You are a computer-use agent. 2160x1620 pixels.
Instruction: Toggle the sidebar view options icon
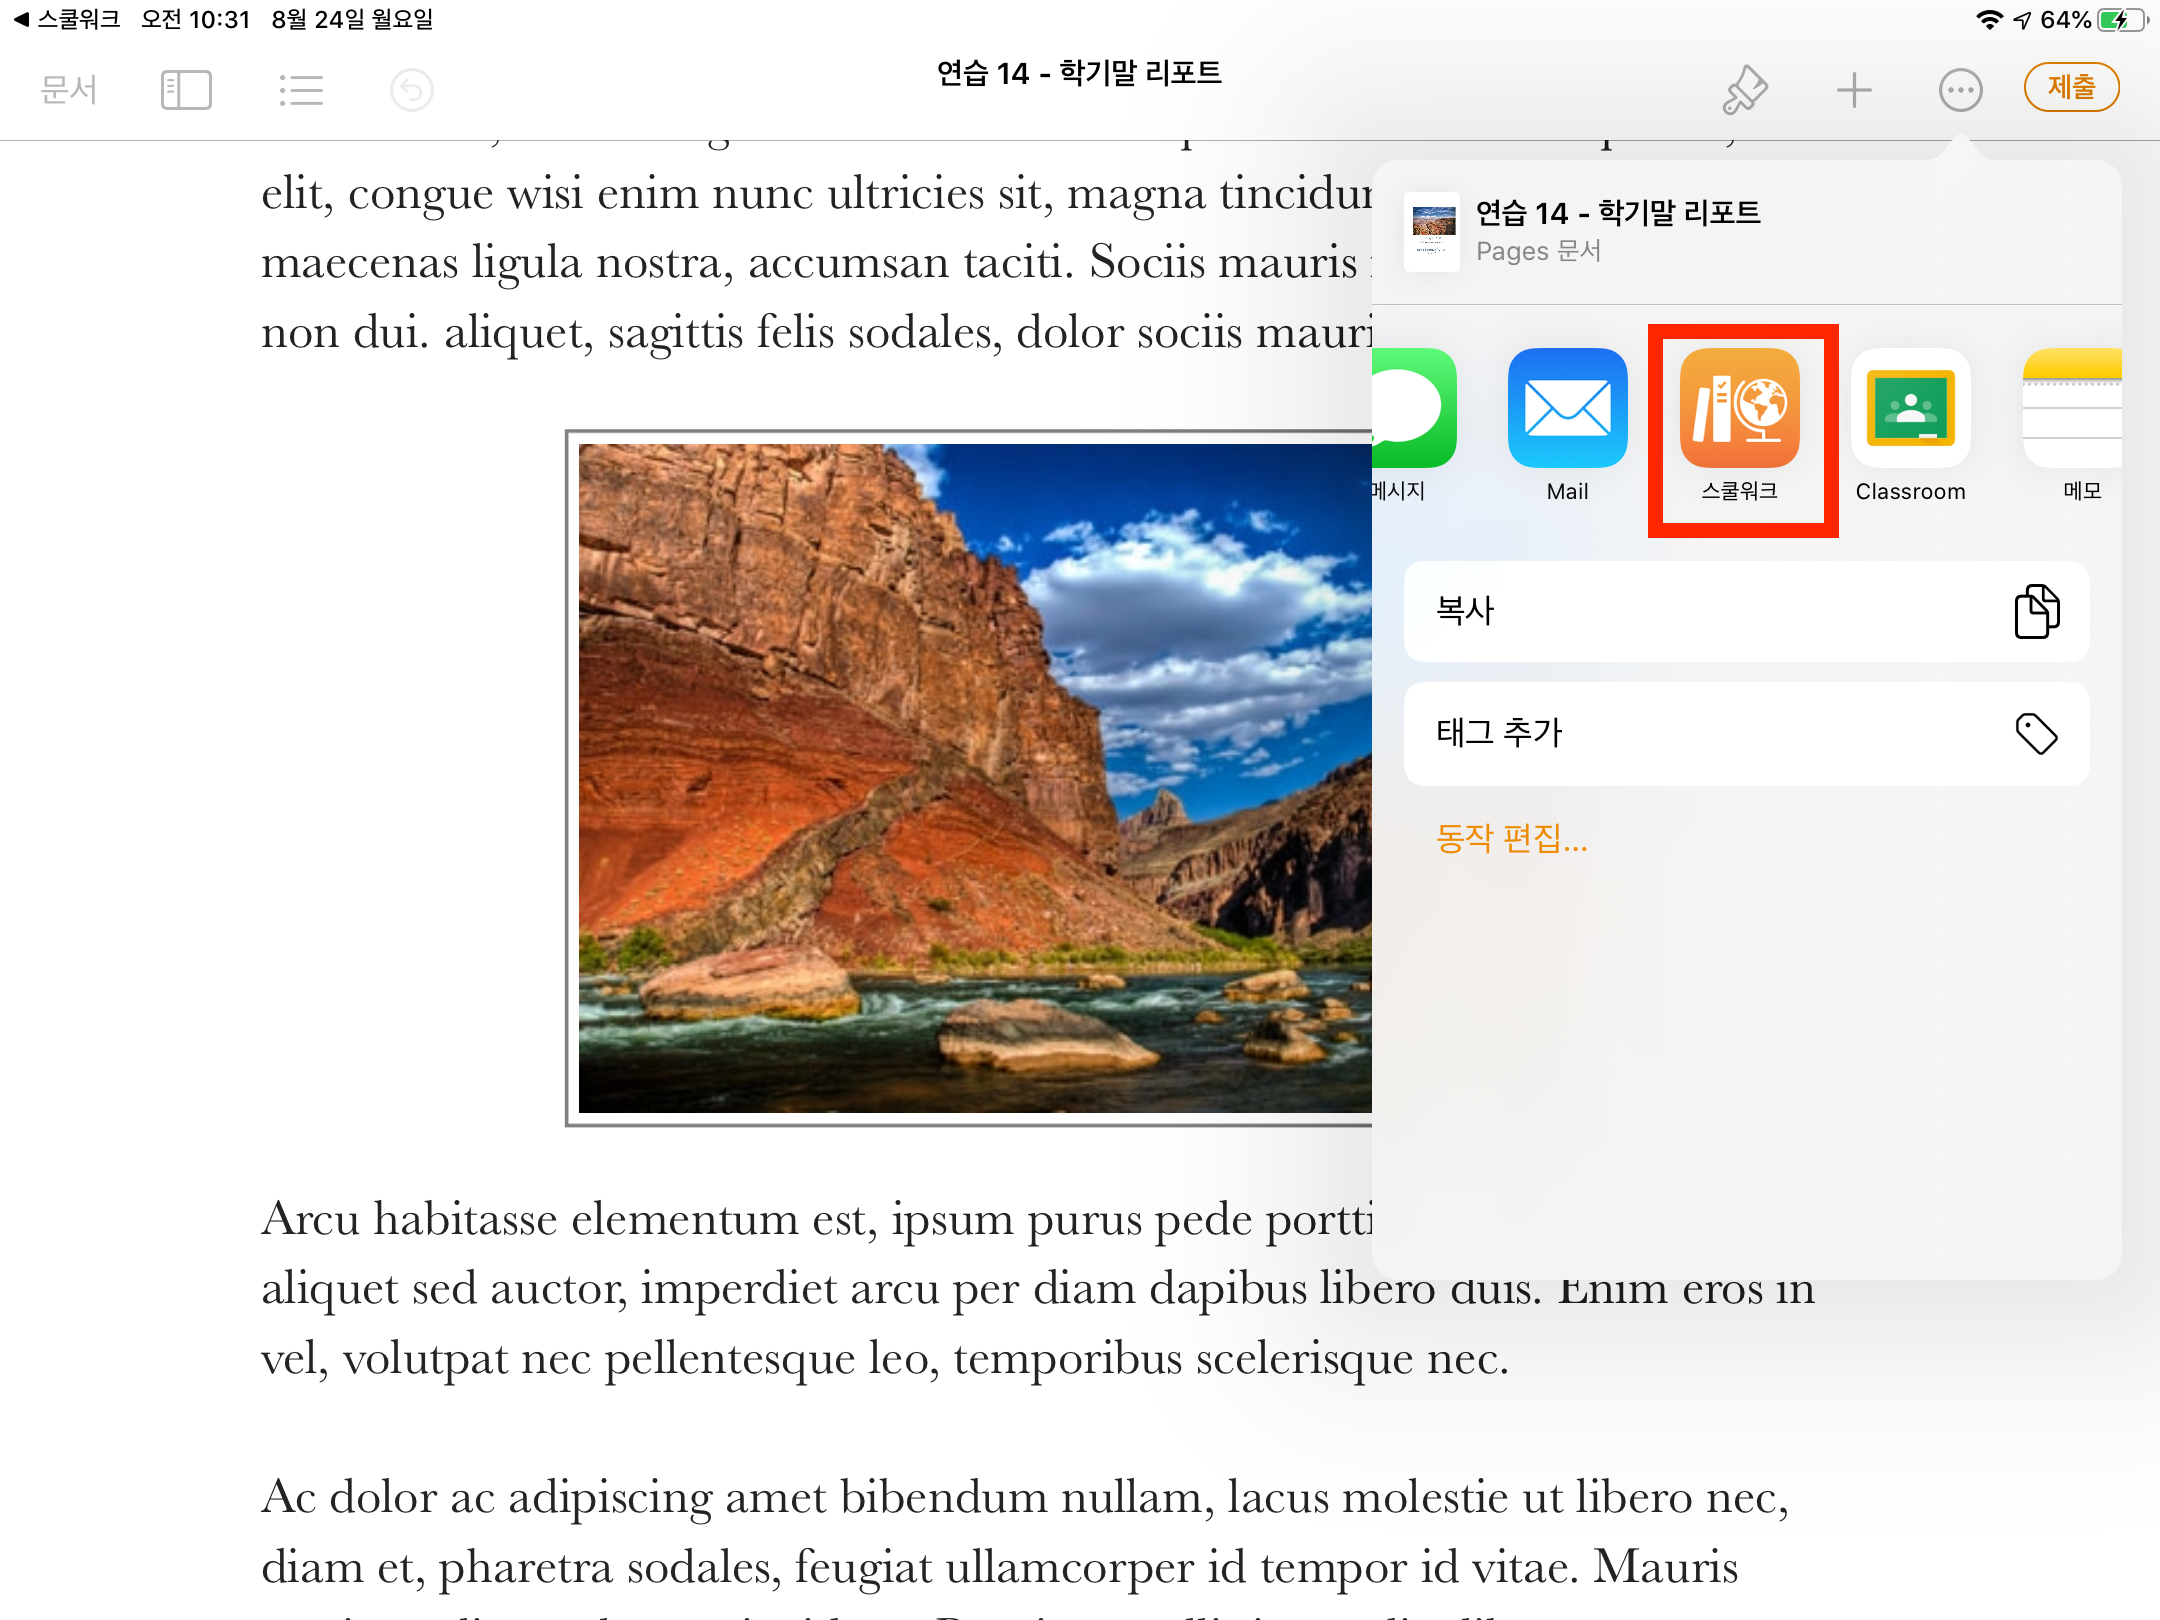186,90
